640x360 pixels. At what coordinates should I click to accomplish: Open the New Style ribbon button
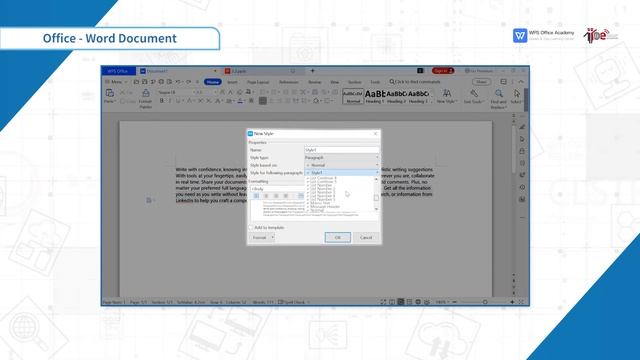click(447, 96)
